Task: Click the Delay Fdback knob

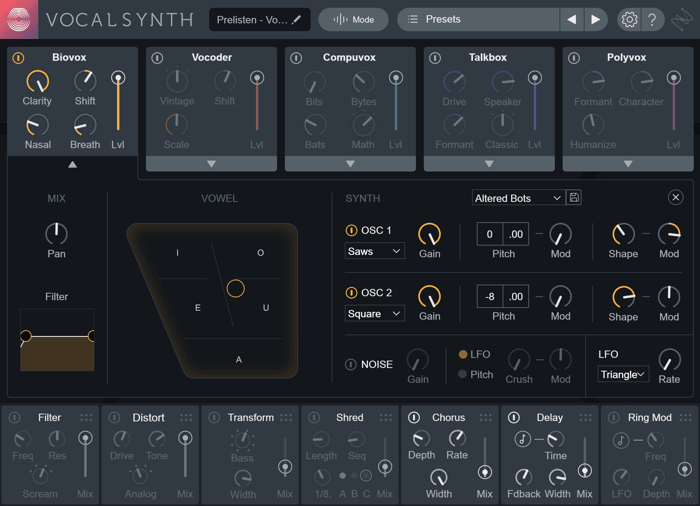Action: [524, 477]
